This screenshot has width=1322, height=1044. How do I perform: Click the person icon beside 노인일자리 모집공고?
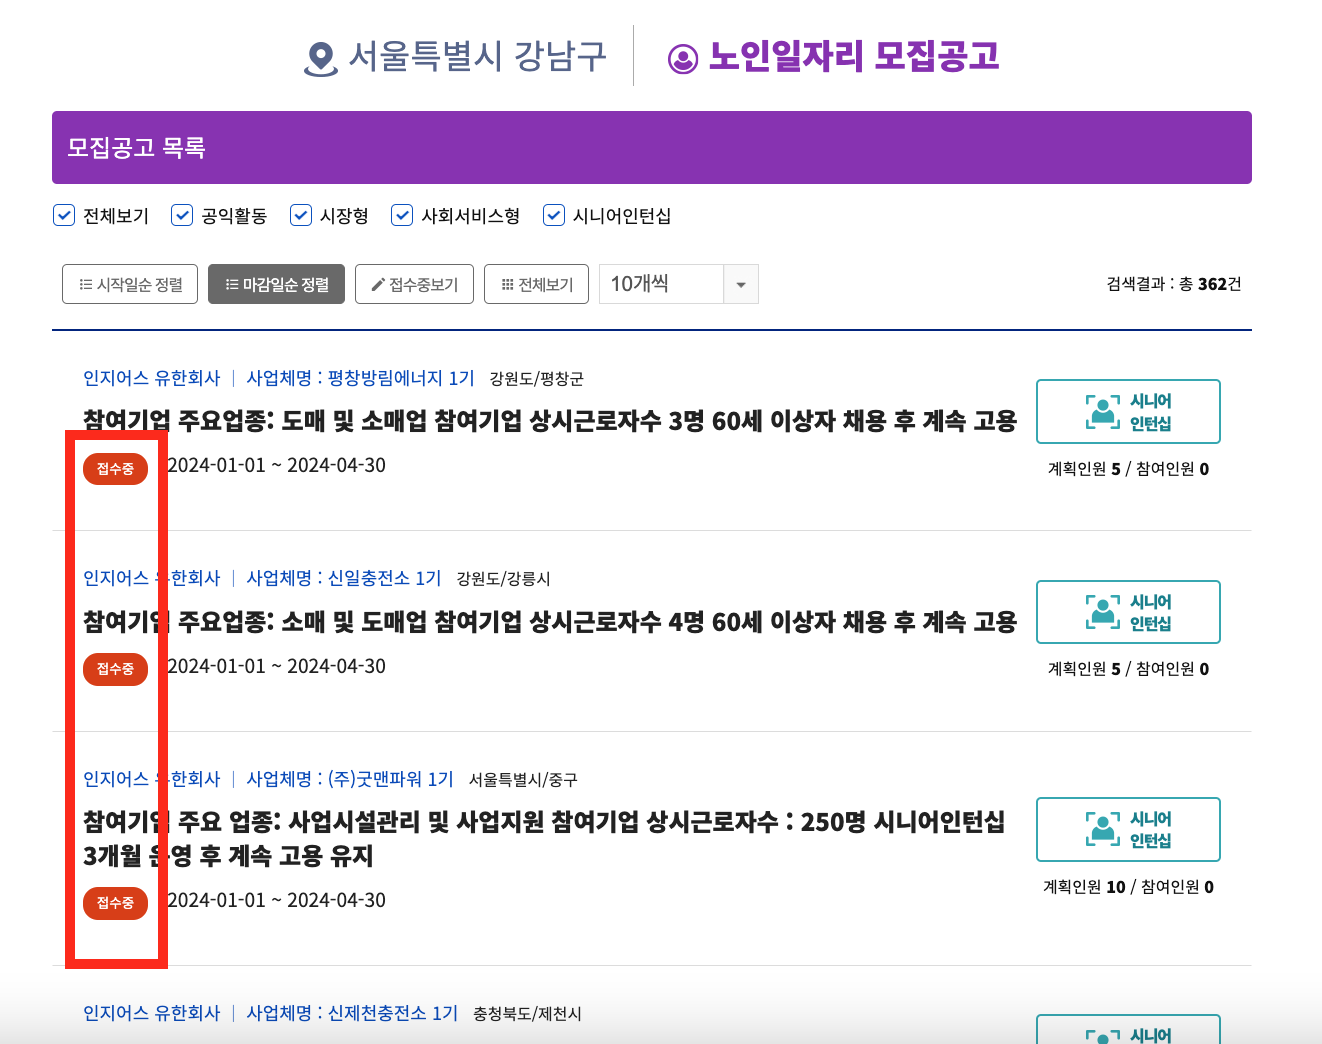[683, 59]
